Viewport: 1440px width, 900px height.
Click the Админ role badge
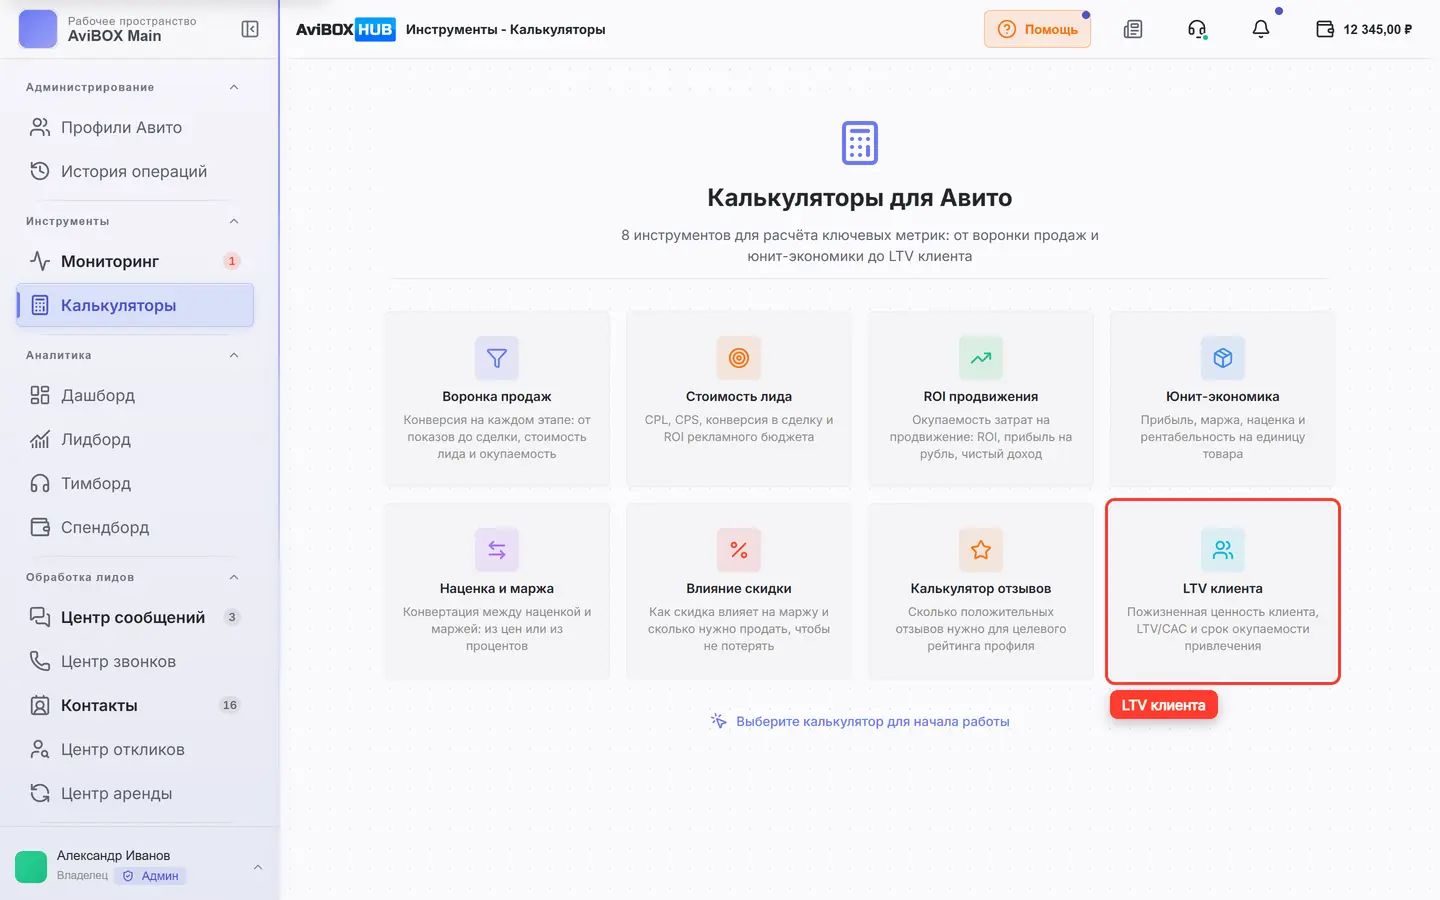pyautogui.click(x=151, y=876)
